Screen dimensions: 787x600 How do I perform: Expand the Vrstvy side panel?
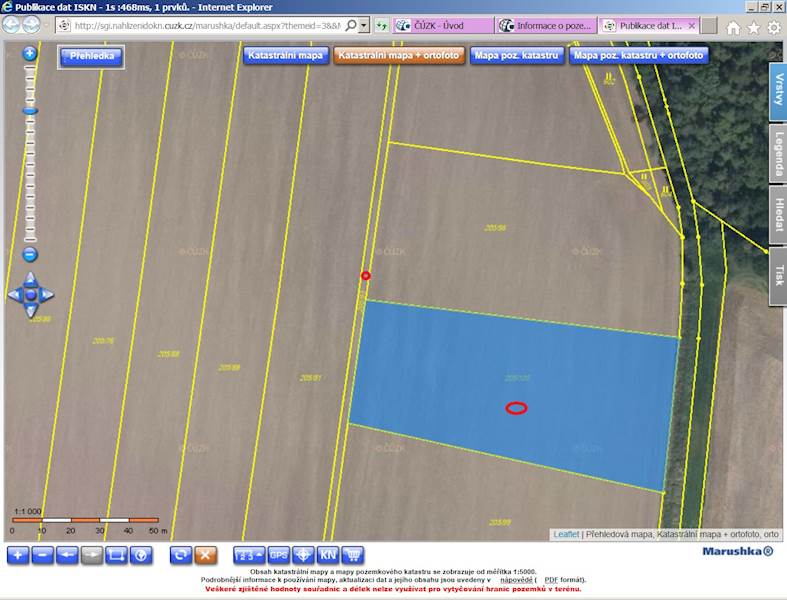pyautogui.click(x=778, y=91)
